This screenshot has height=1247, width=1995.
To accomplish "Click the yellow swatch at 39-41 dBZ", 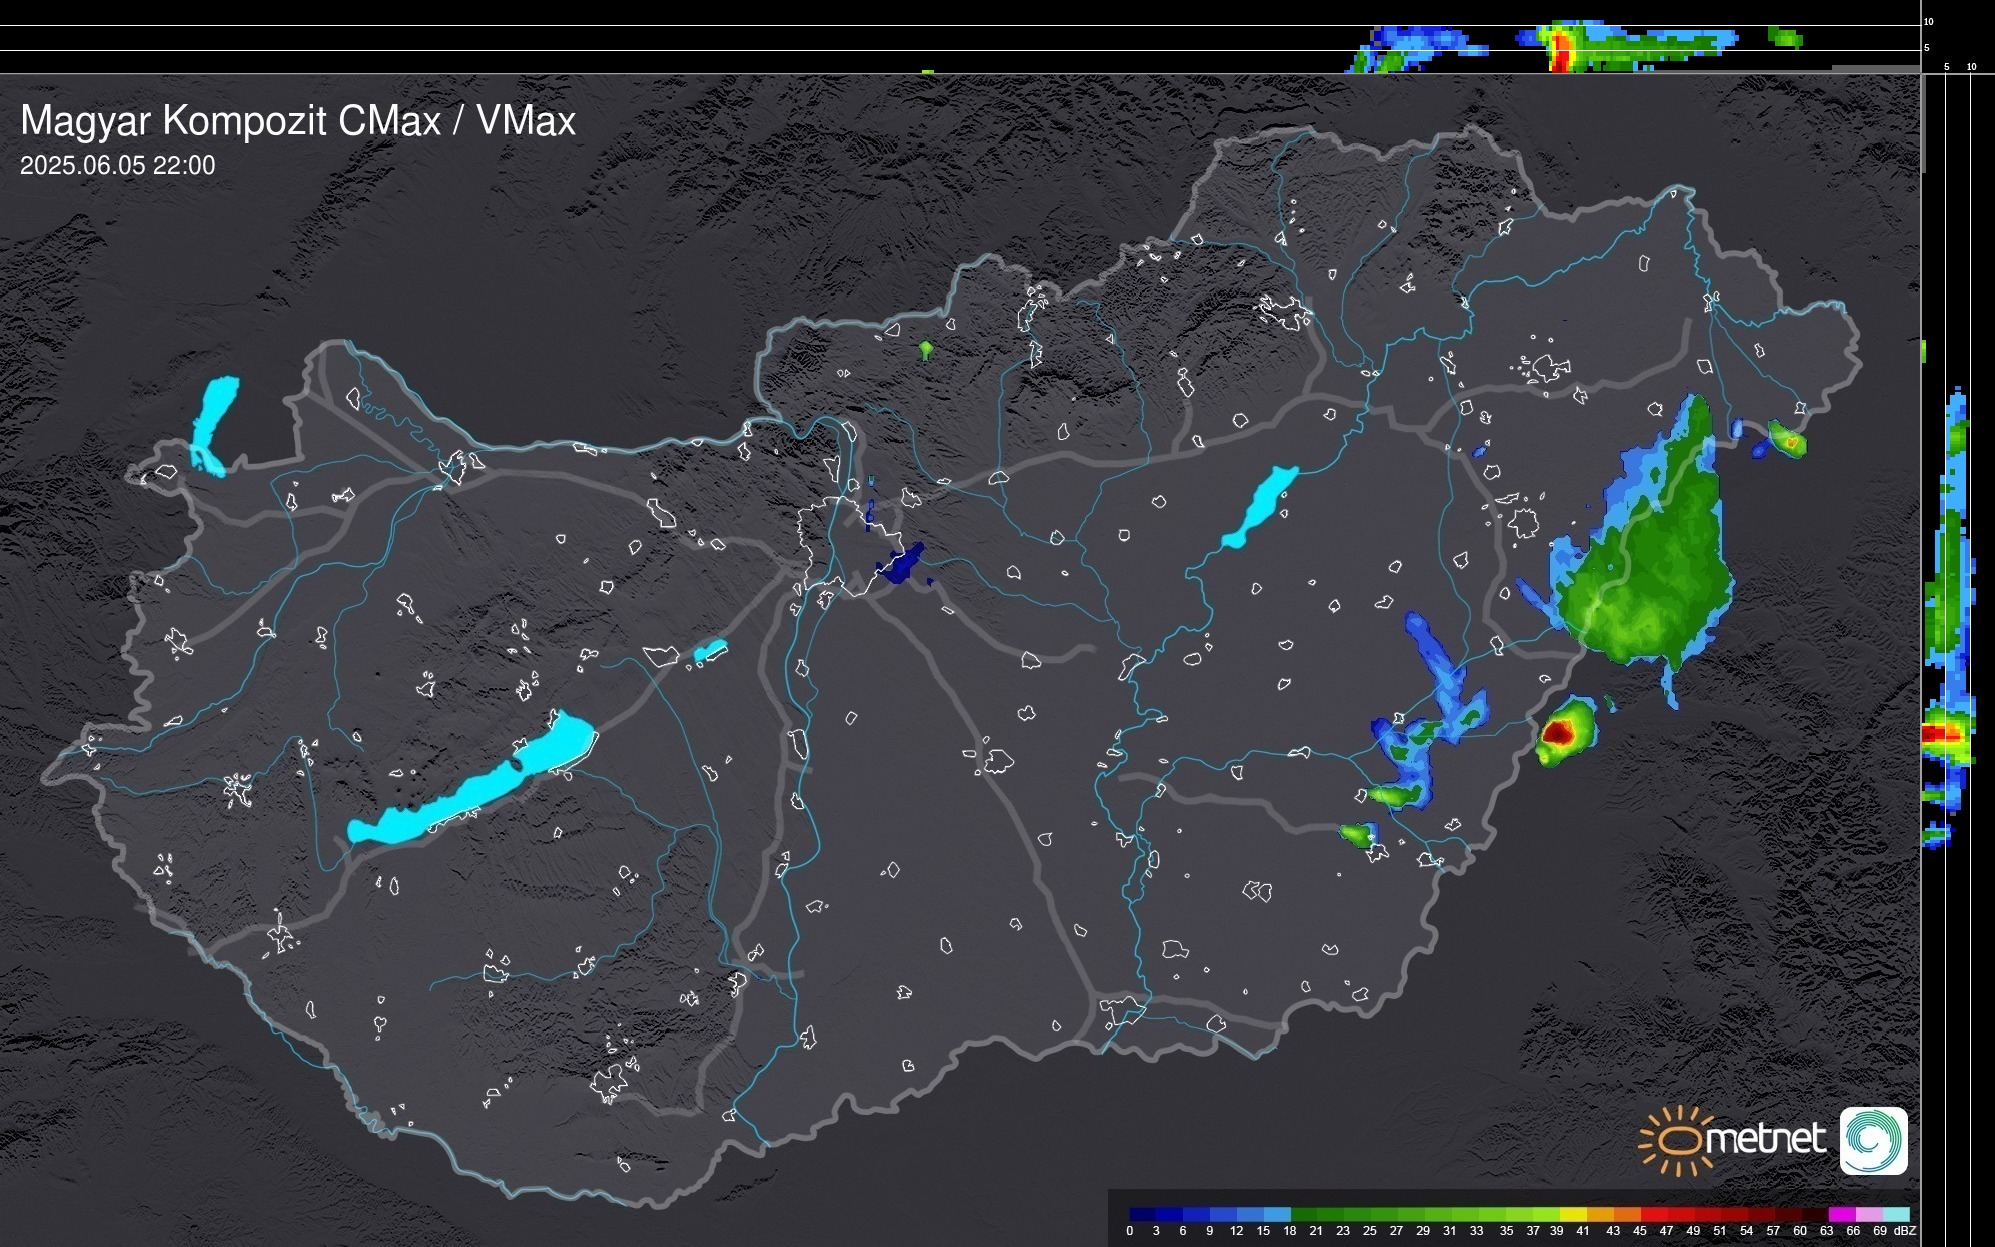I will coord(1572,1214).
